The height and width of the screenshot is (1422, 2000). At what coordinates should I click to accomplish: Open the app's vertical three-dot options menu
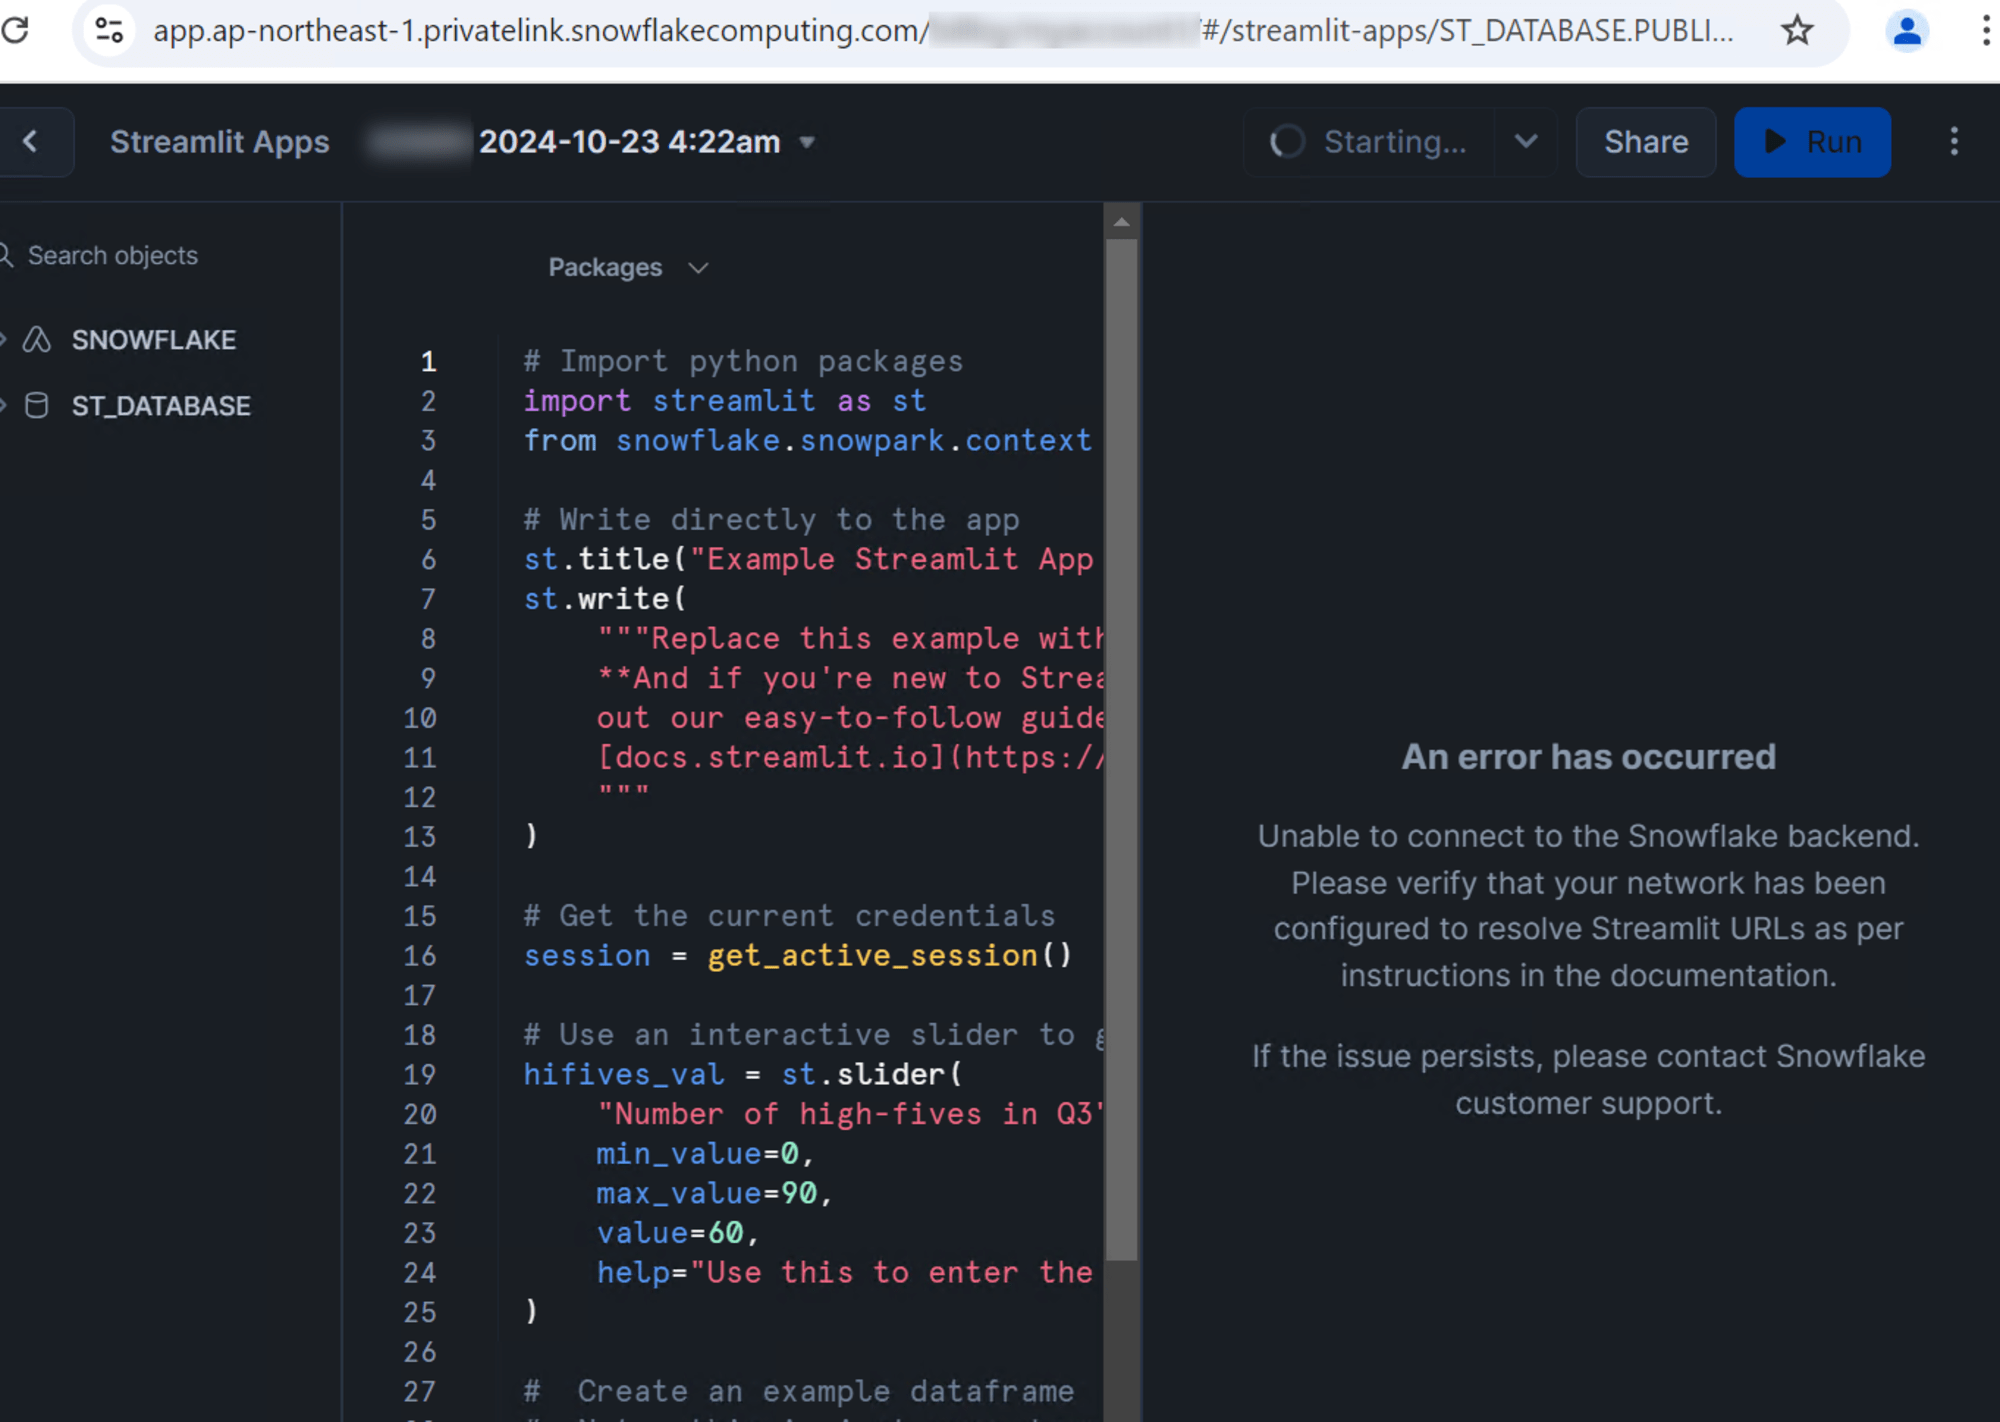tap(1954, 142)
